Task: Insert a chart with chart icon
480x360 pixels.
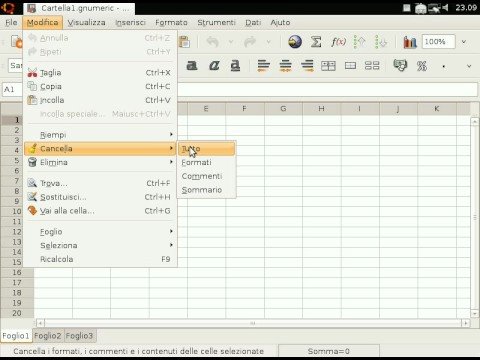Action: coord(410,42)
